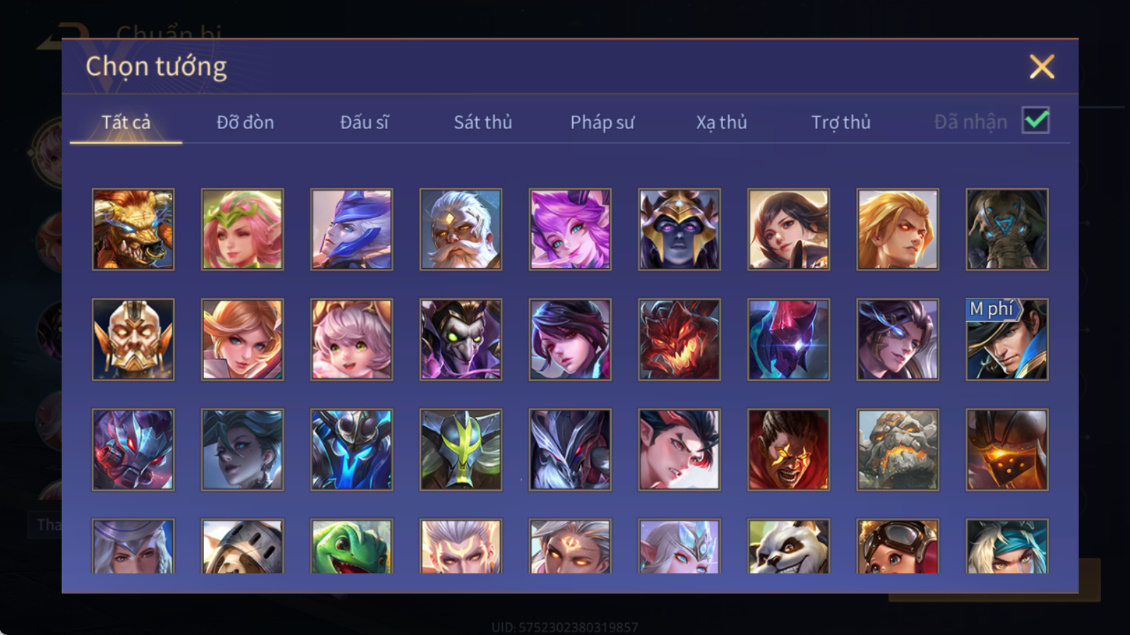Show the Pháp sư heroes tab
This screenshot has height=635, width=1130.
(x=602, y=122)
